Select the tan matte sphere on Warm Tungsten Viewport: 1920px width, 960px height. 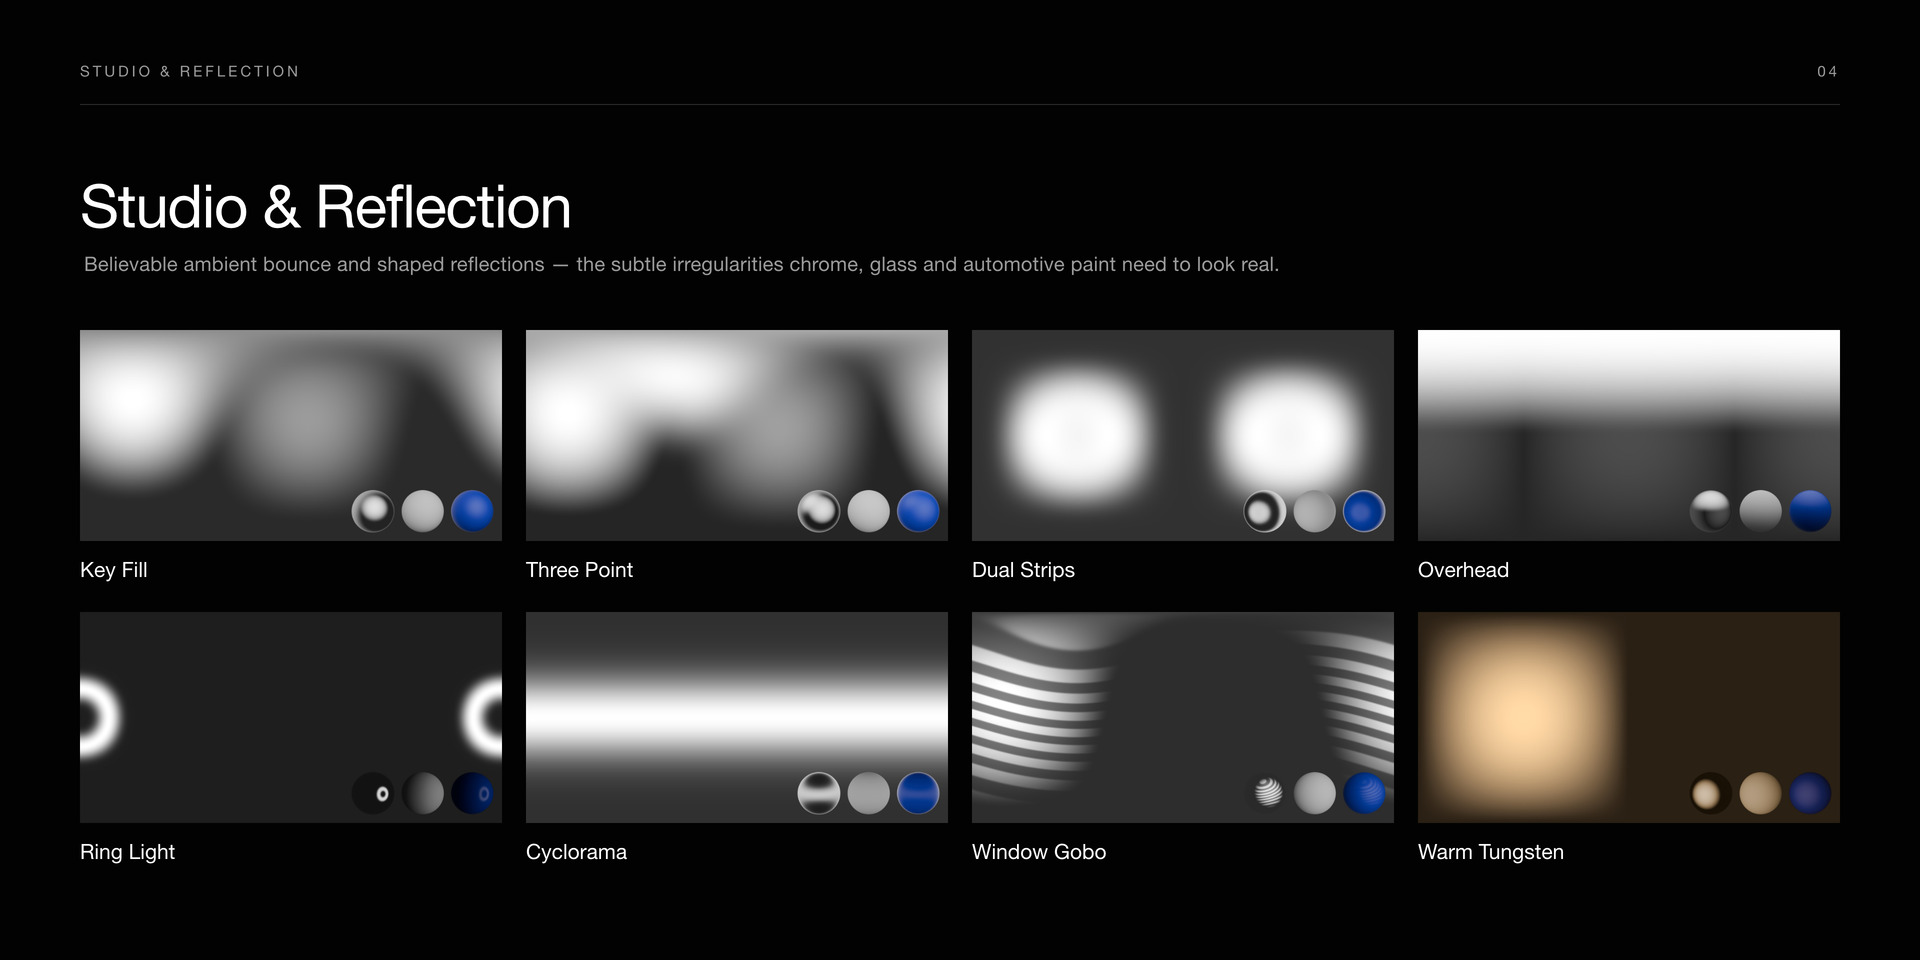click(1761, 793)
